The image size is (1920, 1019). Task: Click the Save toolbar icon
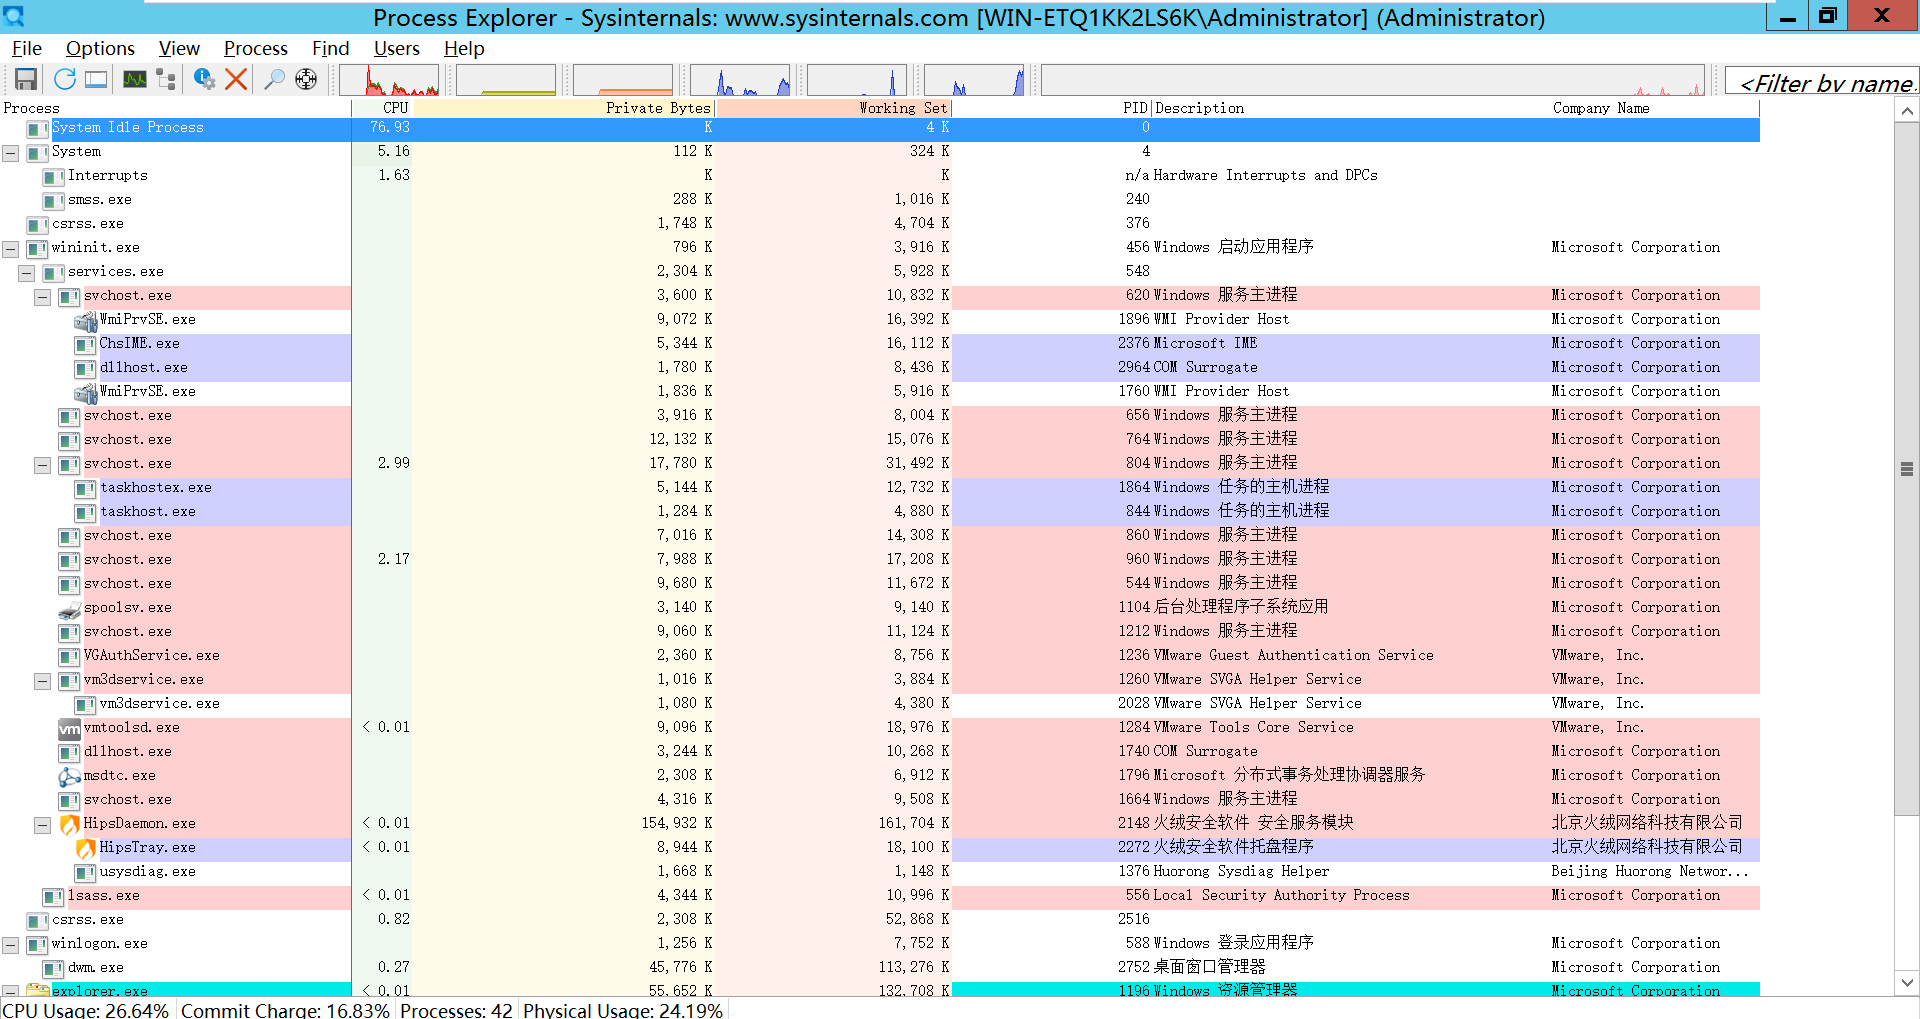pos(26,79)
